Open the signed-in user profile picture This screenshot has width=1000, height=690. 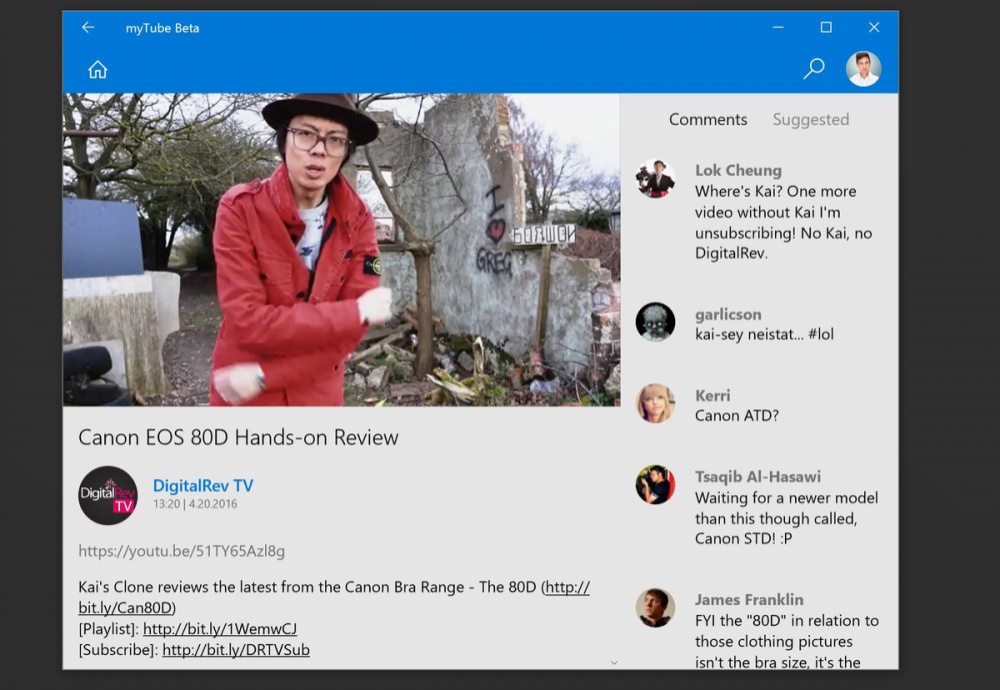[x=864, y=68]
